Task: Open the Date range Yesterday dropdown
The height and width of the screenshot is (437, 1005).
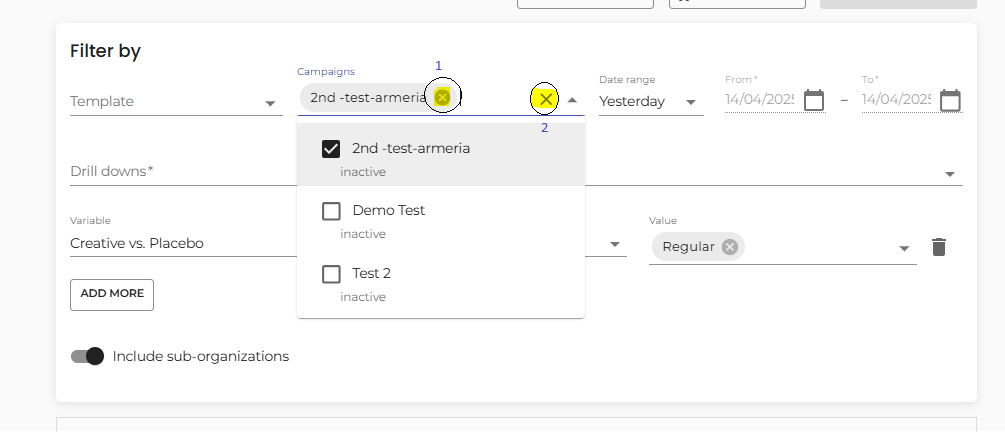Action: (x=691, y=102)
